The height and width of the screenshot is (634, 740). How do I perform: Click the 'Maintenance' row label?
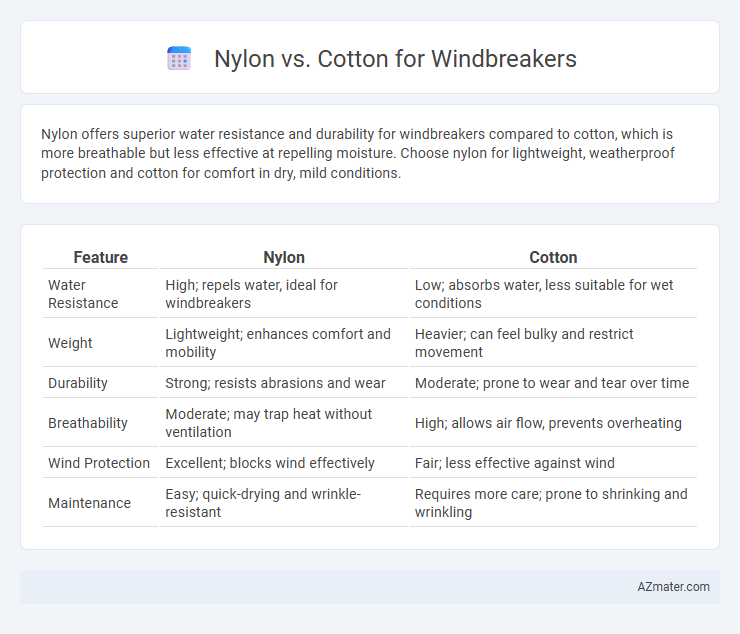pyautogui.click(x=101, y=503)
